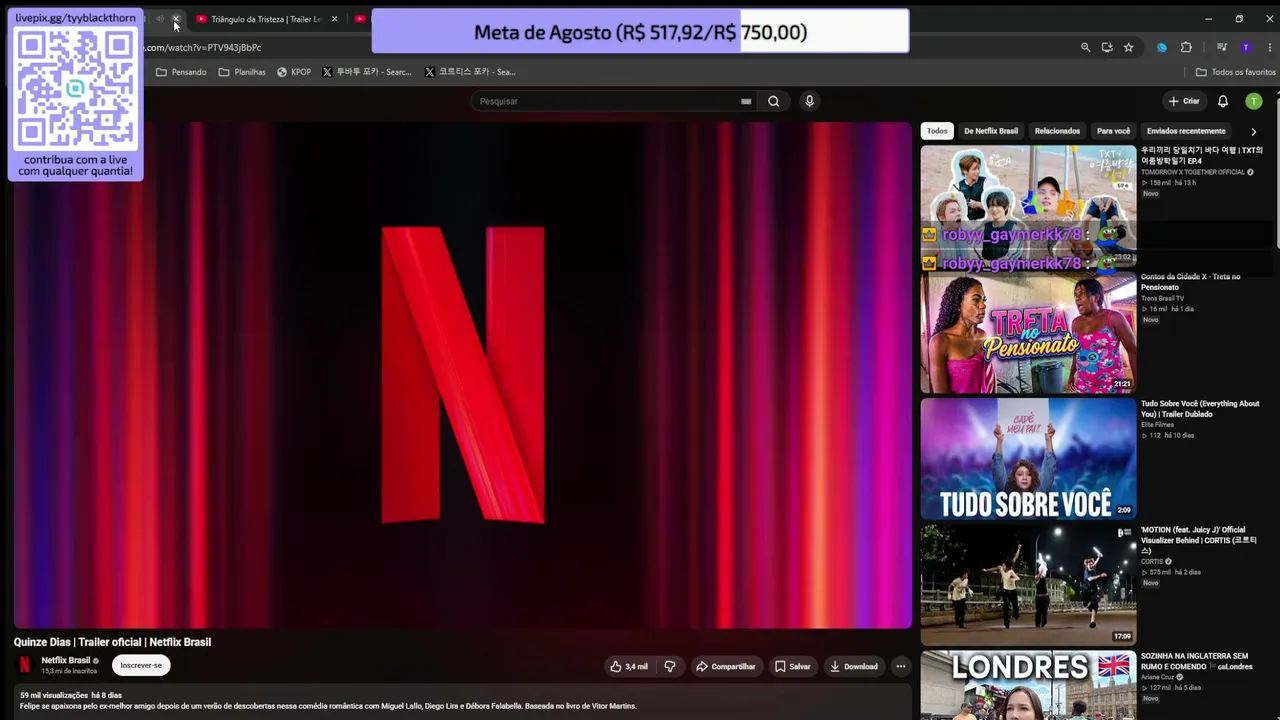Select the Enviados recentemente chip
The image size is (1280, 720).
pos(1186,131)
